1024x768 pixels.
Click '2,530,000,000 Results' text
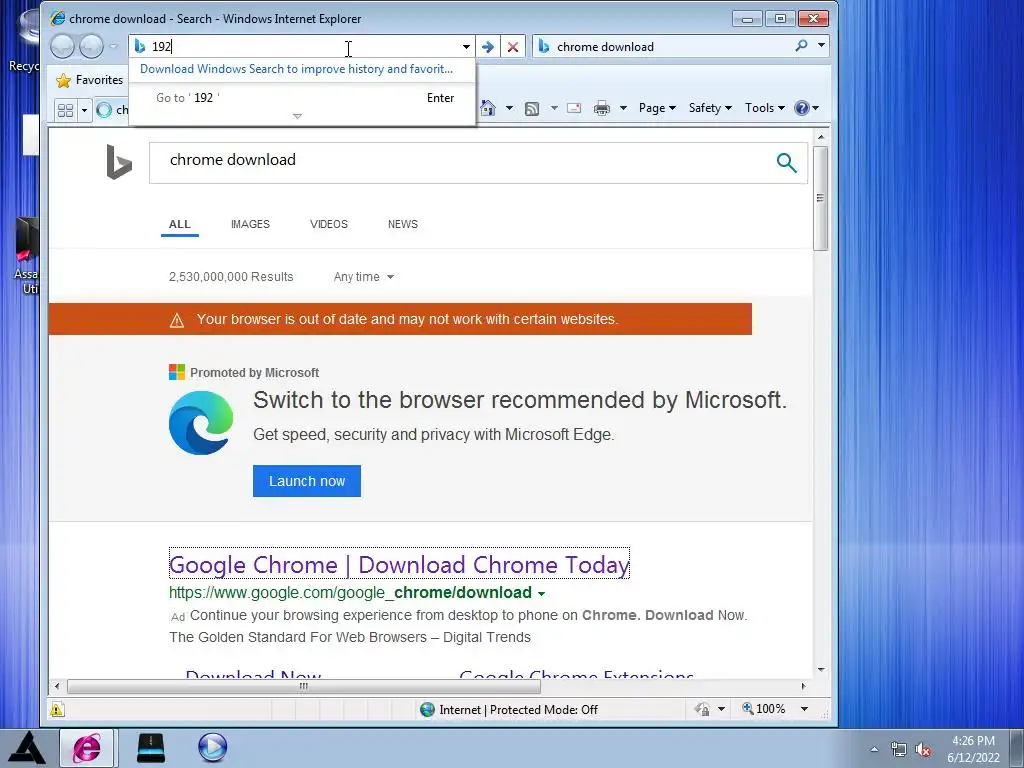[x=231, y=277]
